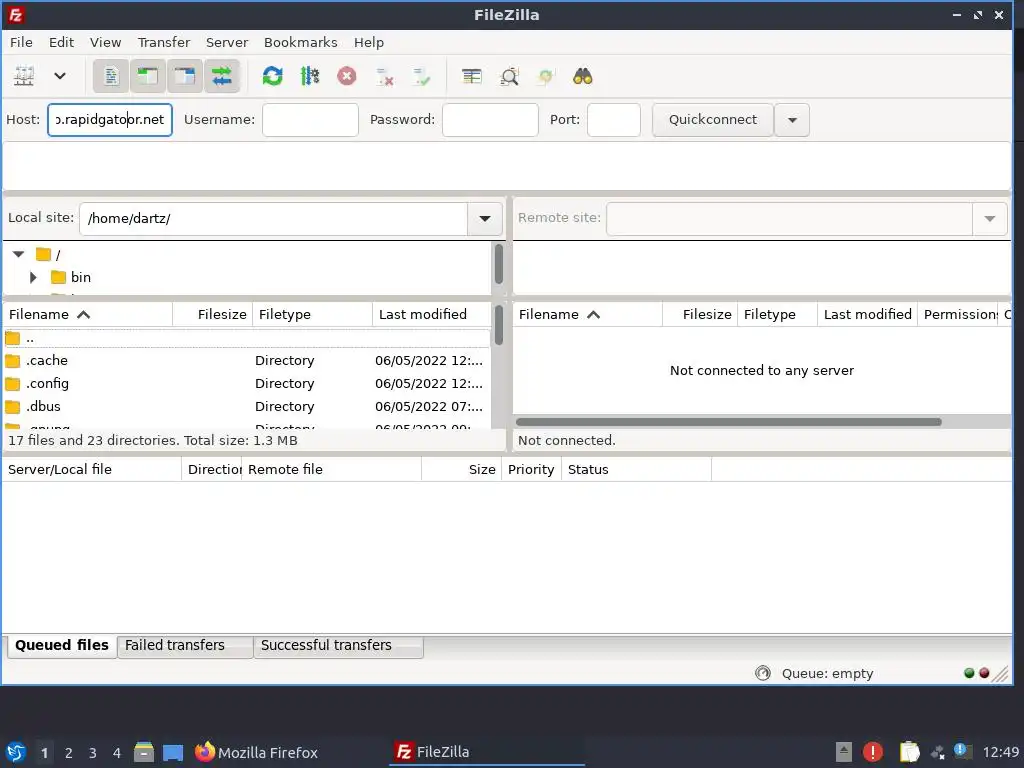Click red alert tray icon

872,752
